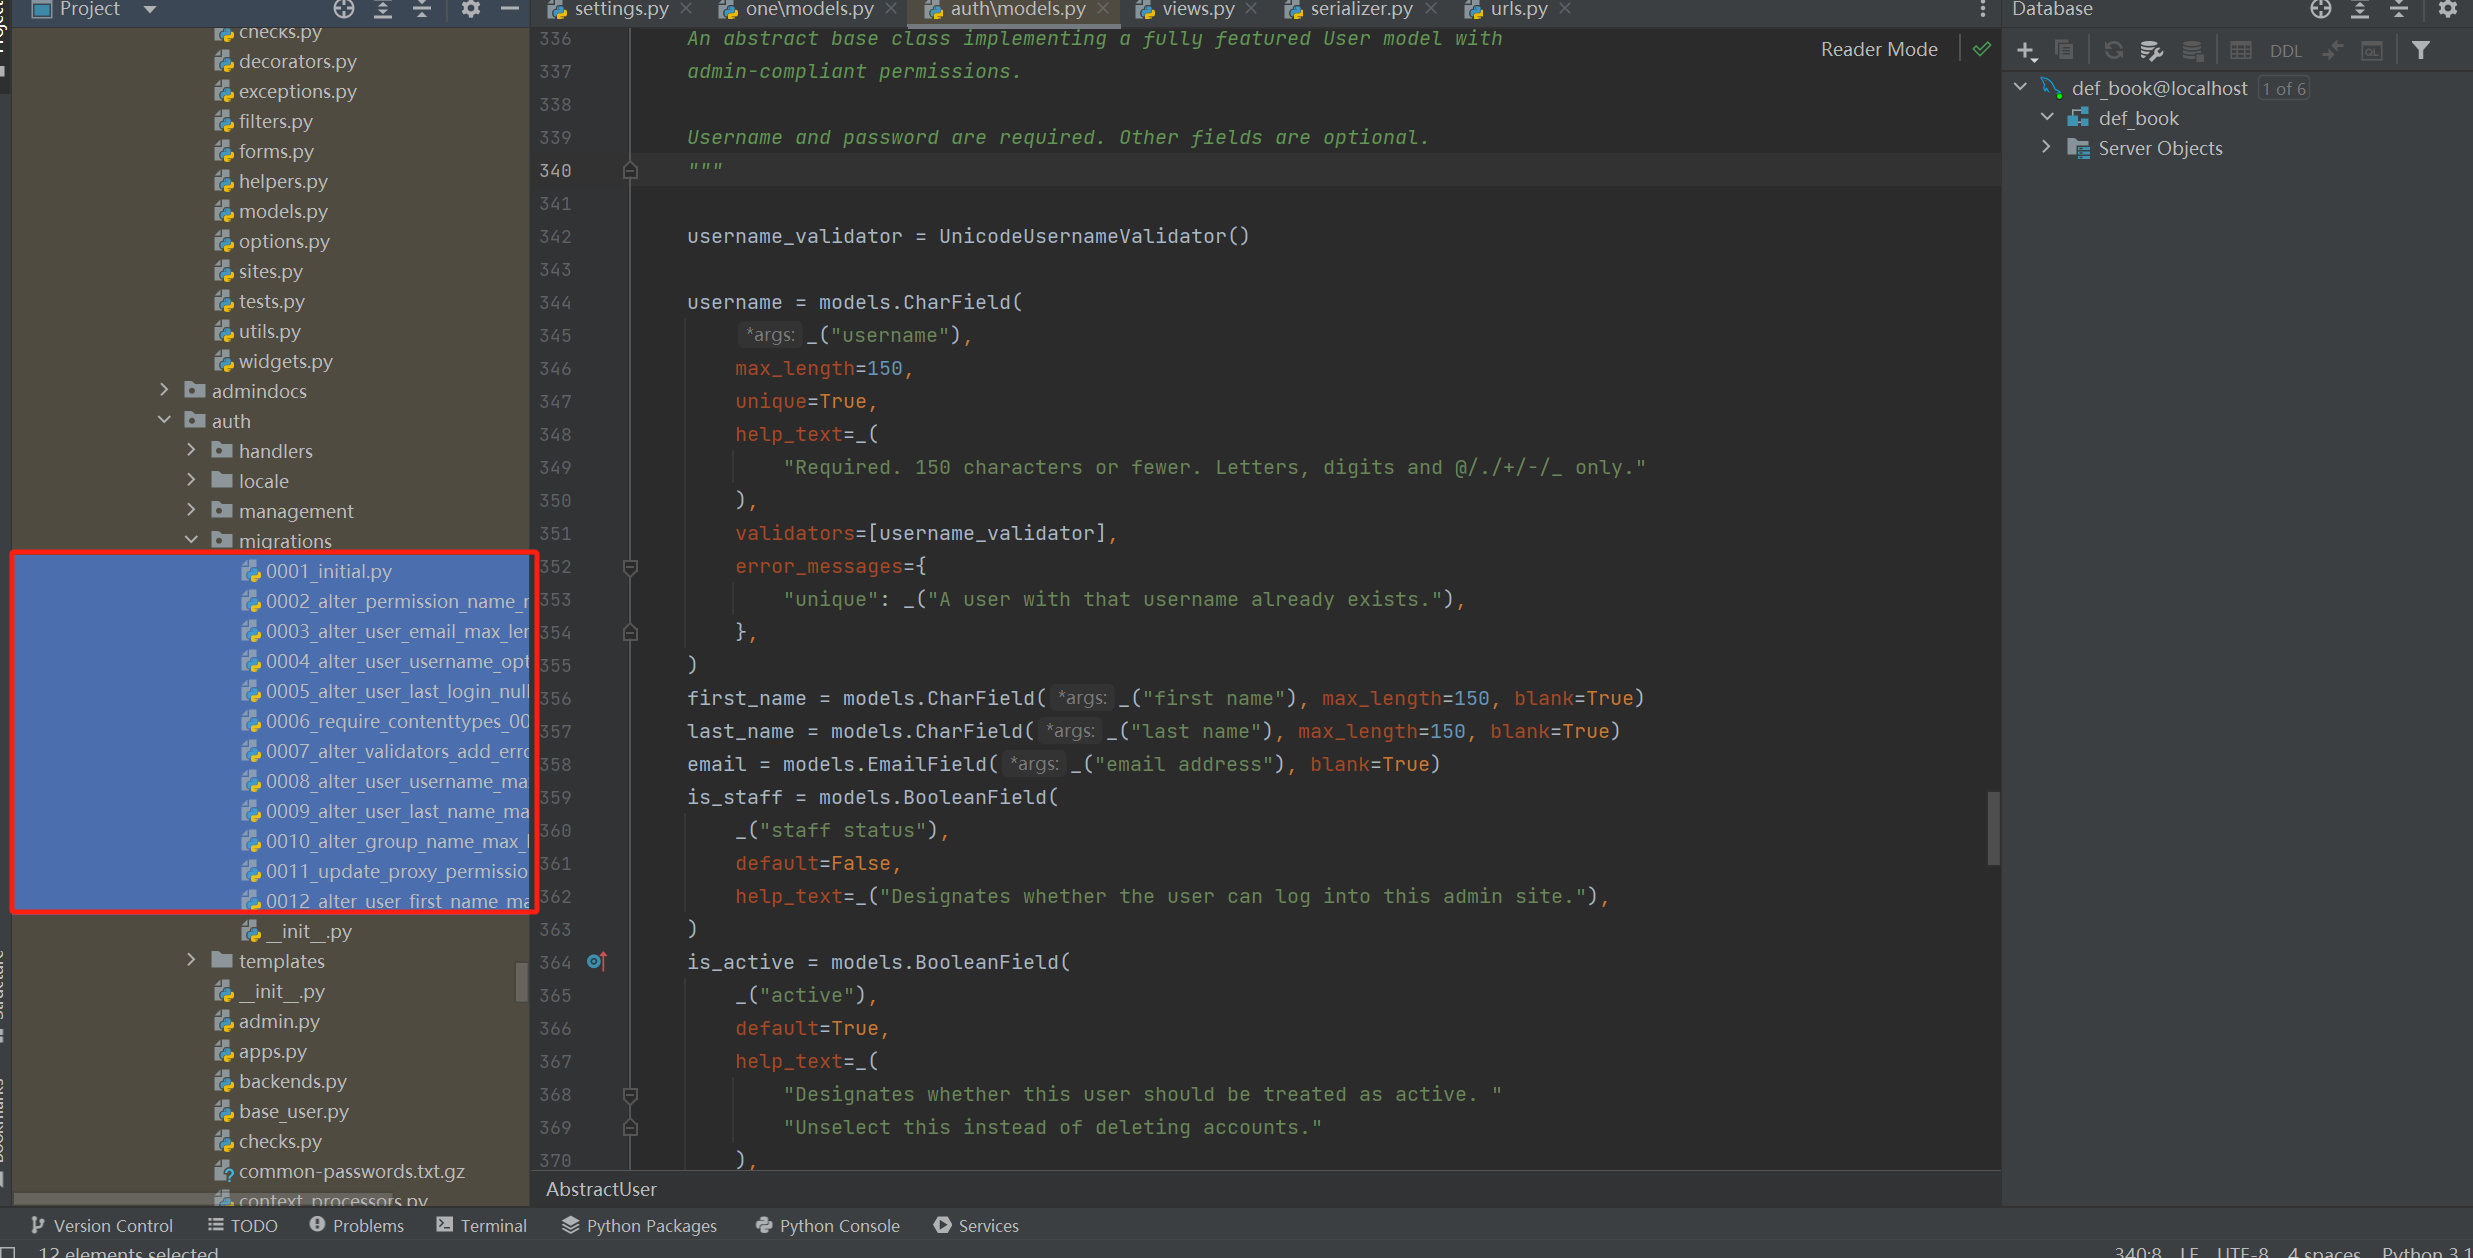Click Collapse All in Project panel
Screen dimensions: 2473x1258
pyautogui.click(x=422, y=9)
